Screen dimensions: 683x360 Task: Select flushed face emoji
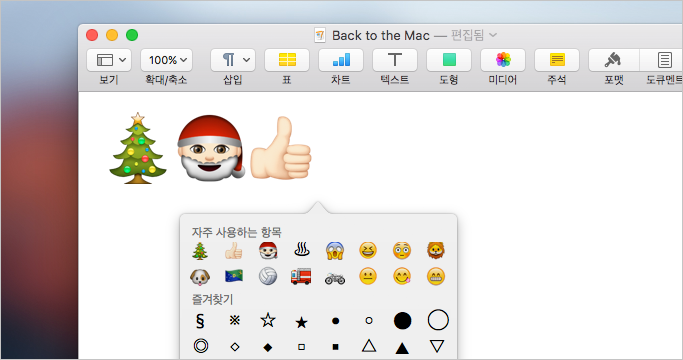click(x=402, y=251)
